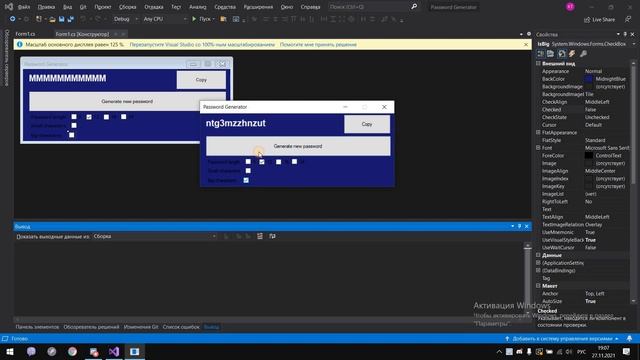Select the big characters checkbox in designer form

[71, 135]
